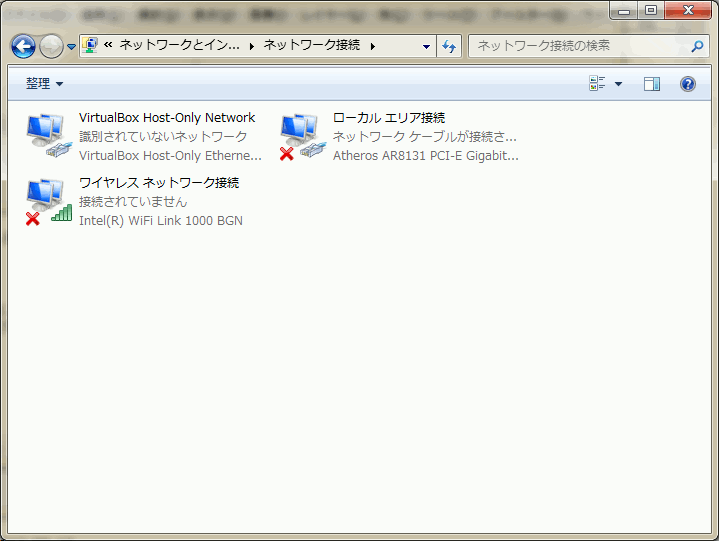Toggle the preview pane
The width and height of the screenshot is (719, 541).
(652, 84)
